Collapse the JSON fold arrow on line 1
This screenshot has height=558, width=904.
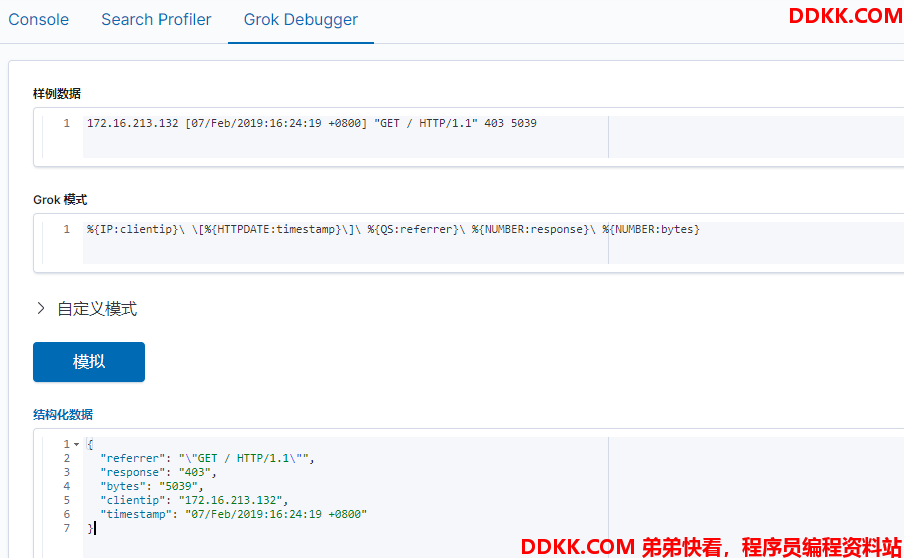click(77, 444)
